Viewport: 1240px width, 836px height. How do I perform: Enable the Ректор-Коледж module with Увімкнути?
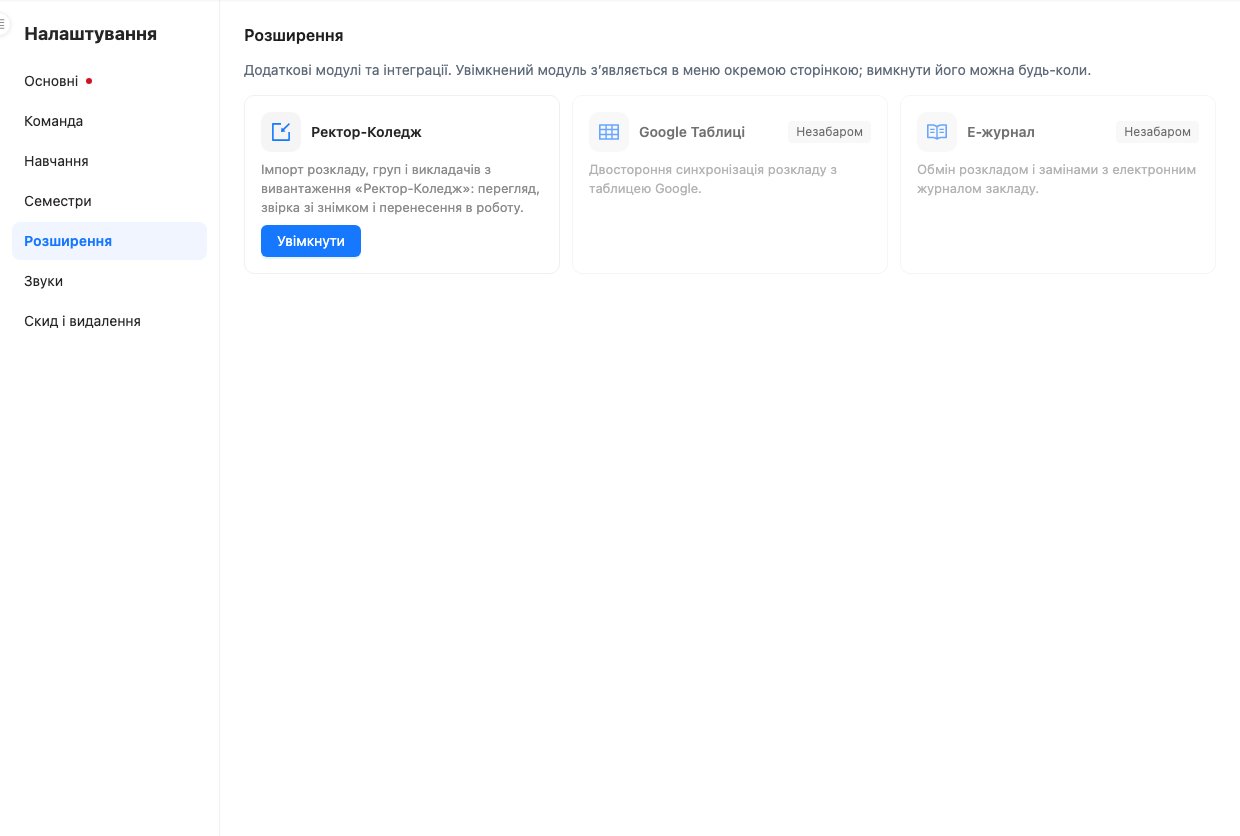click(x=311, y=241)
